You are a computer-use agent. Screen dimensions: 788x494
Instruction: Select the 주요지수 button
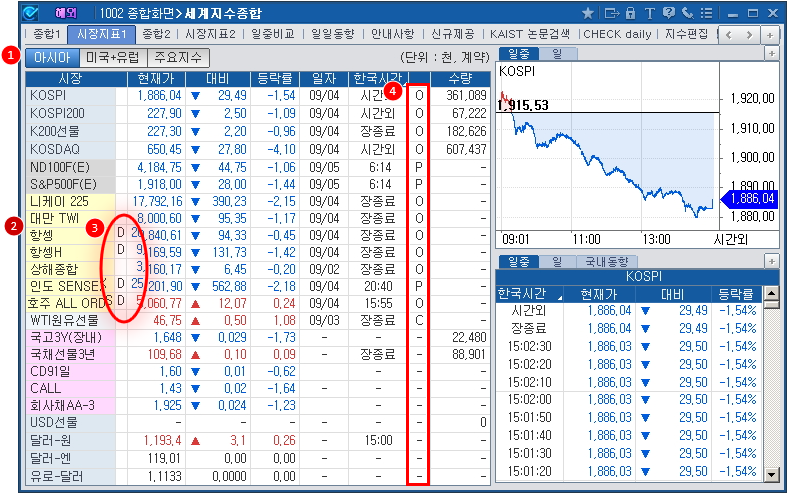coord(178,57)
